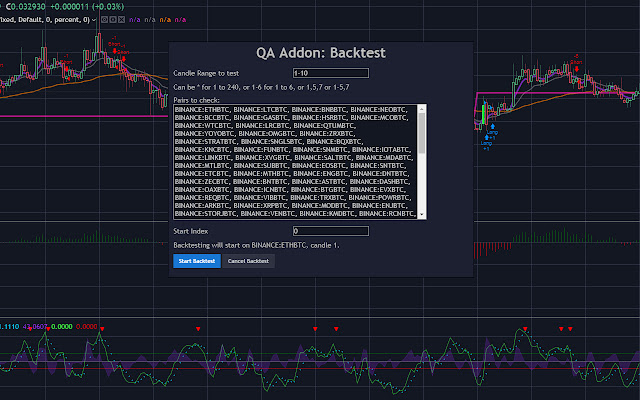Click the QA Addon: Backtest title
The width and height of the screenshot is (640, 400).
point(321,53)
